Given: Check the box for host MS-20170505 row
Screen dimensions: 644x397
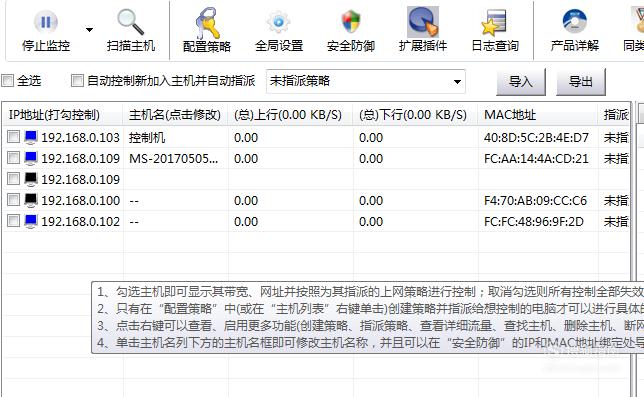Looking at the screenshot, I should (x=13, y=158).
